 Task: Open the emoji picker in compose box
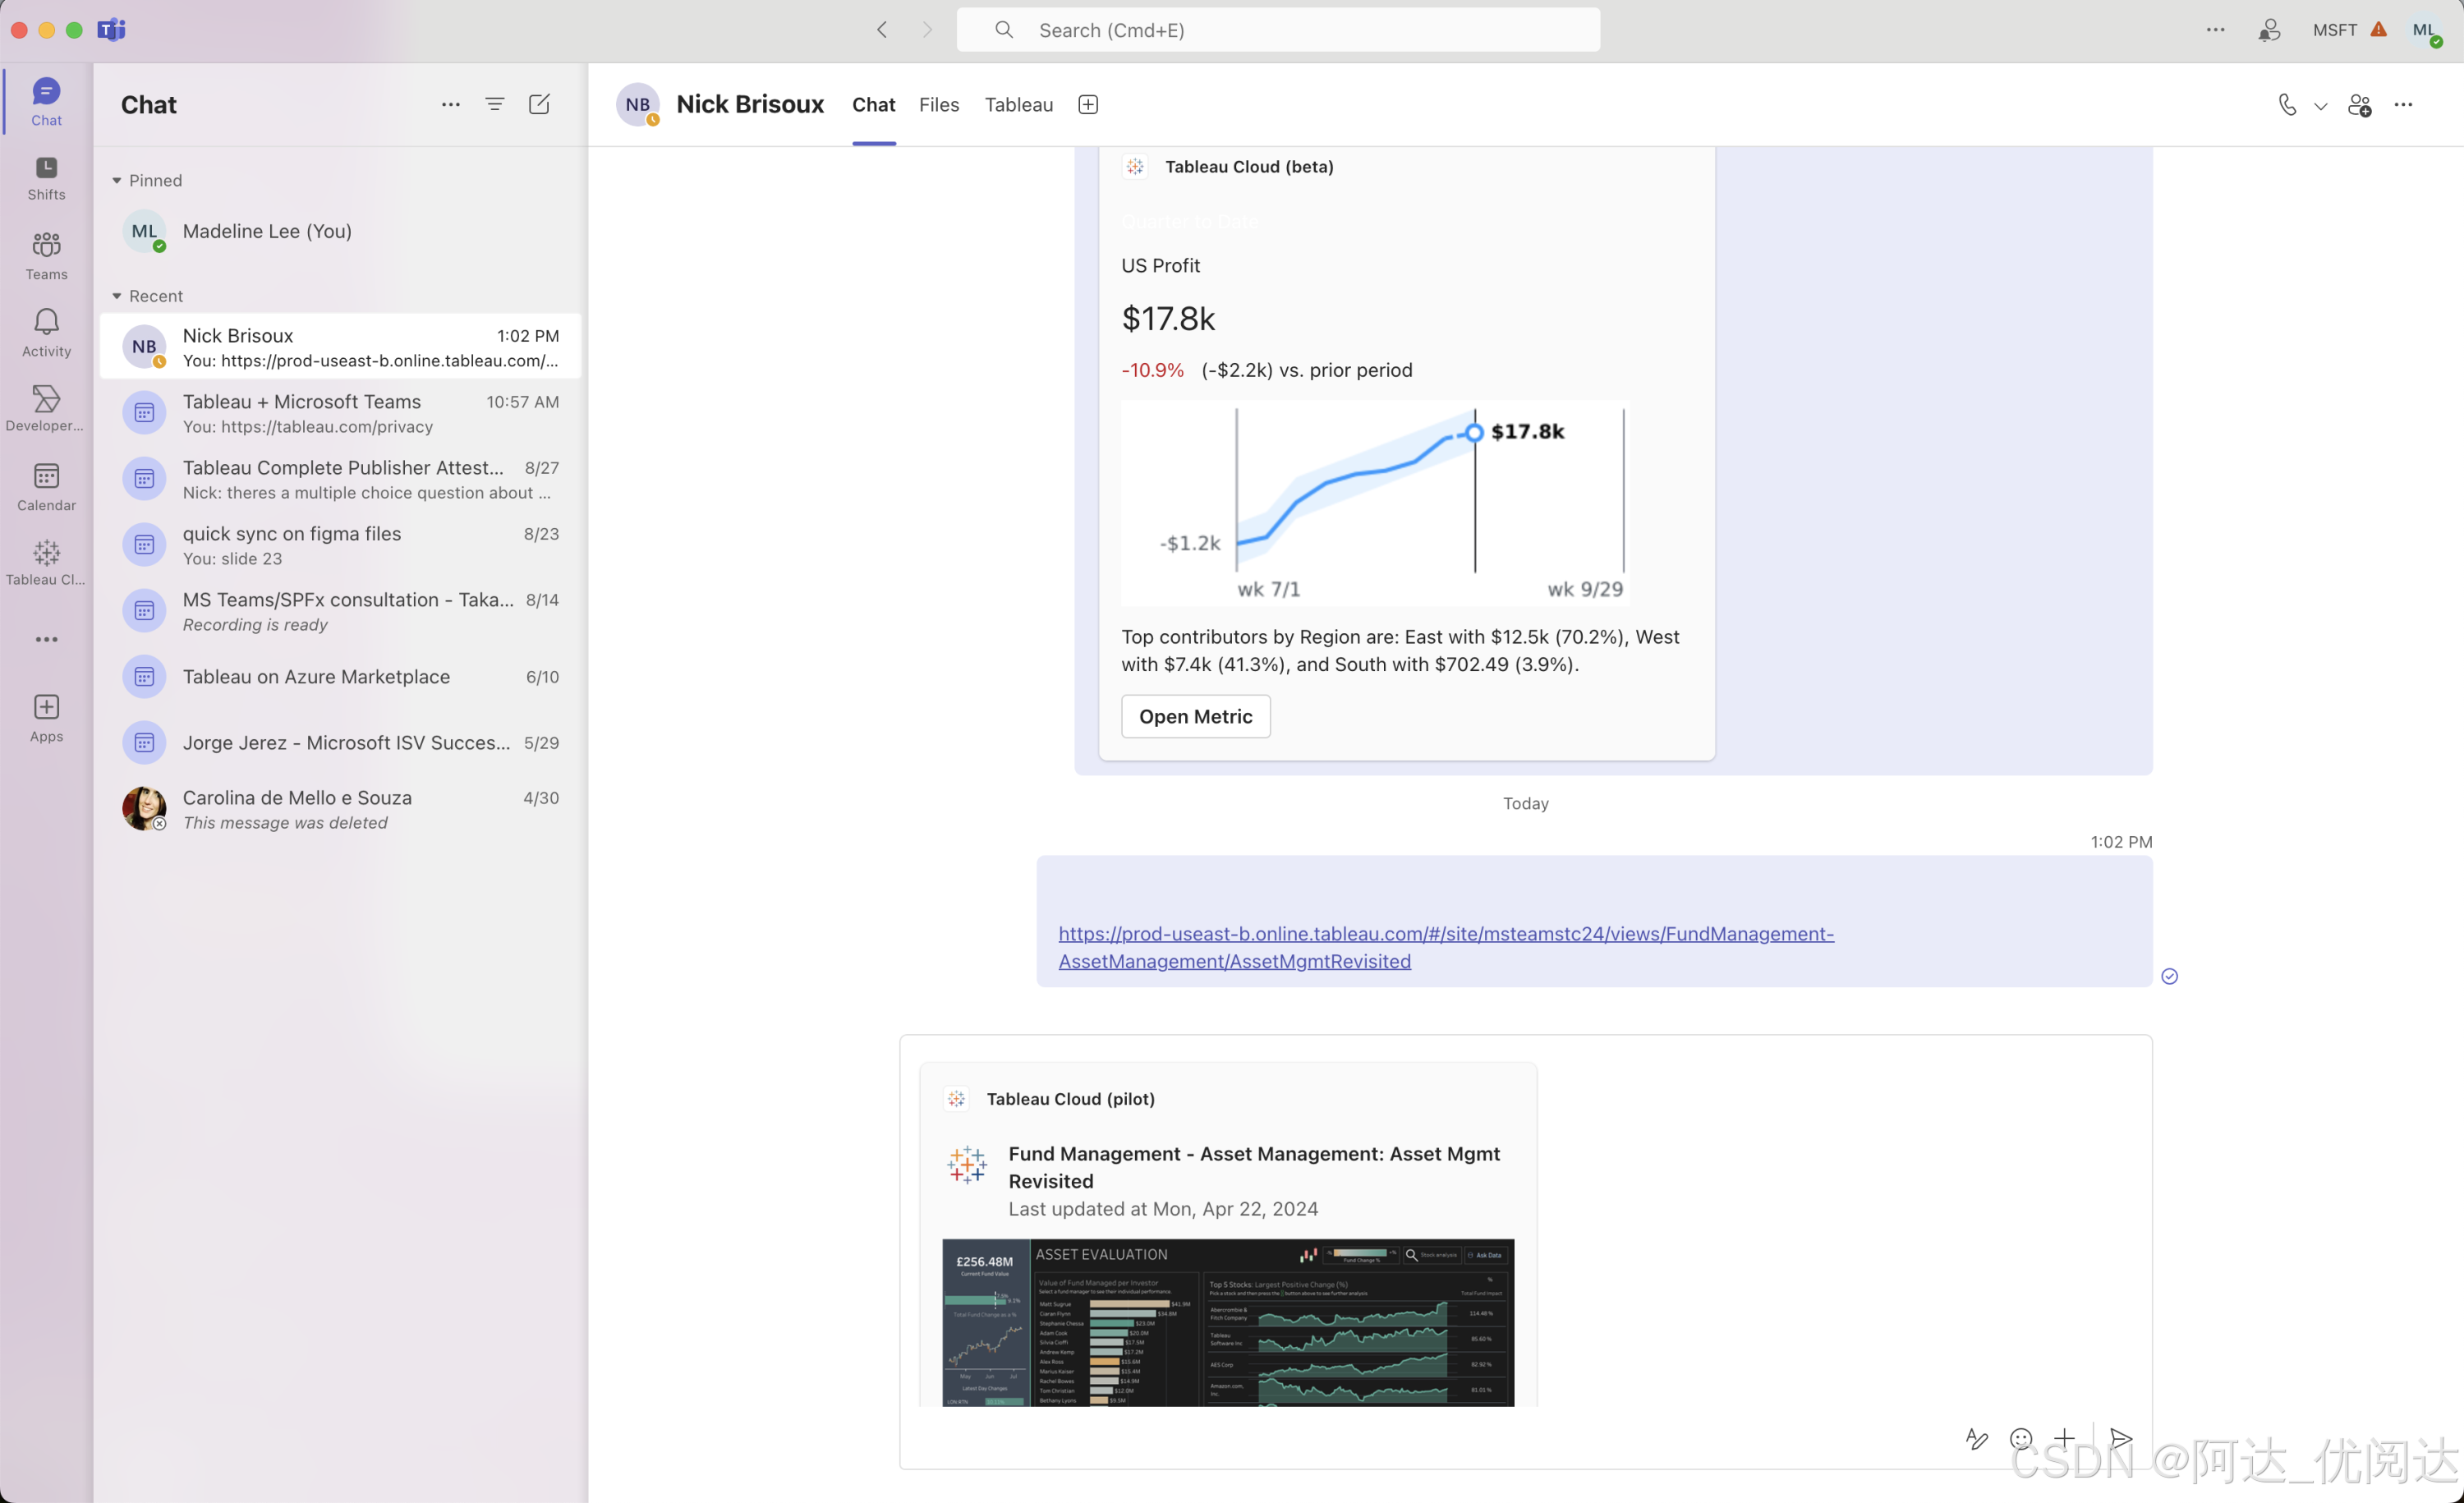pyautogui.click(x=2020, y=1438)
